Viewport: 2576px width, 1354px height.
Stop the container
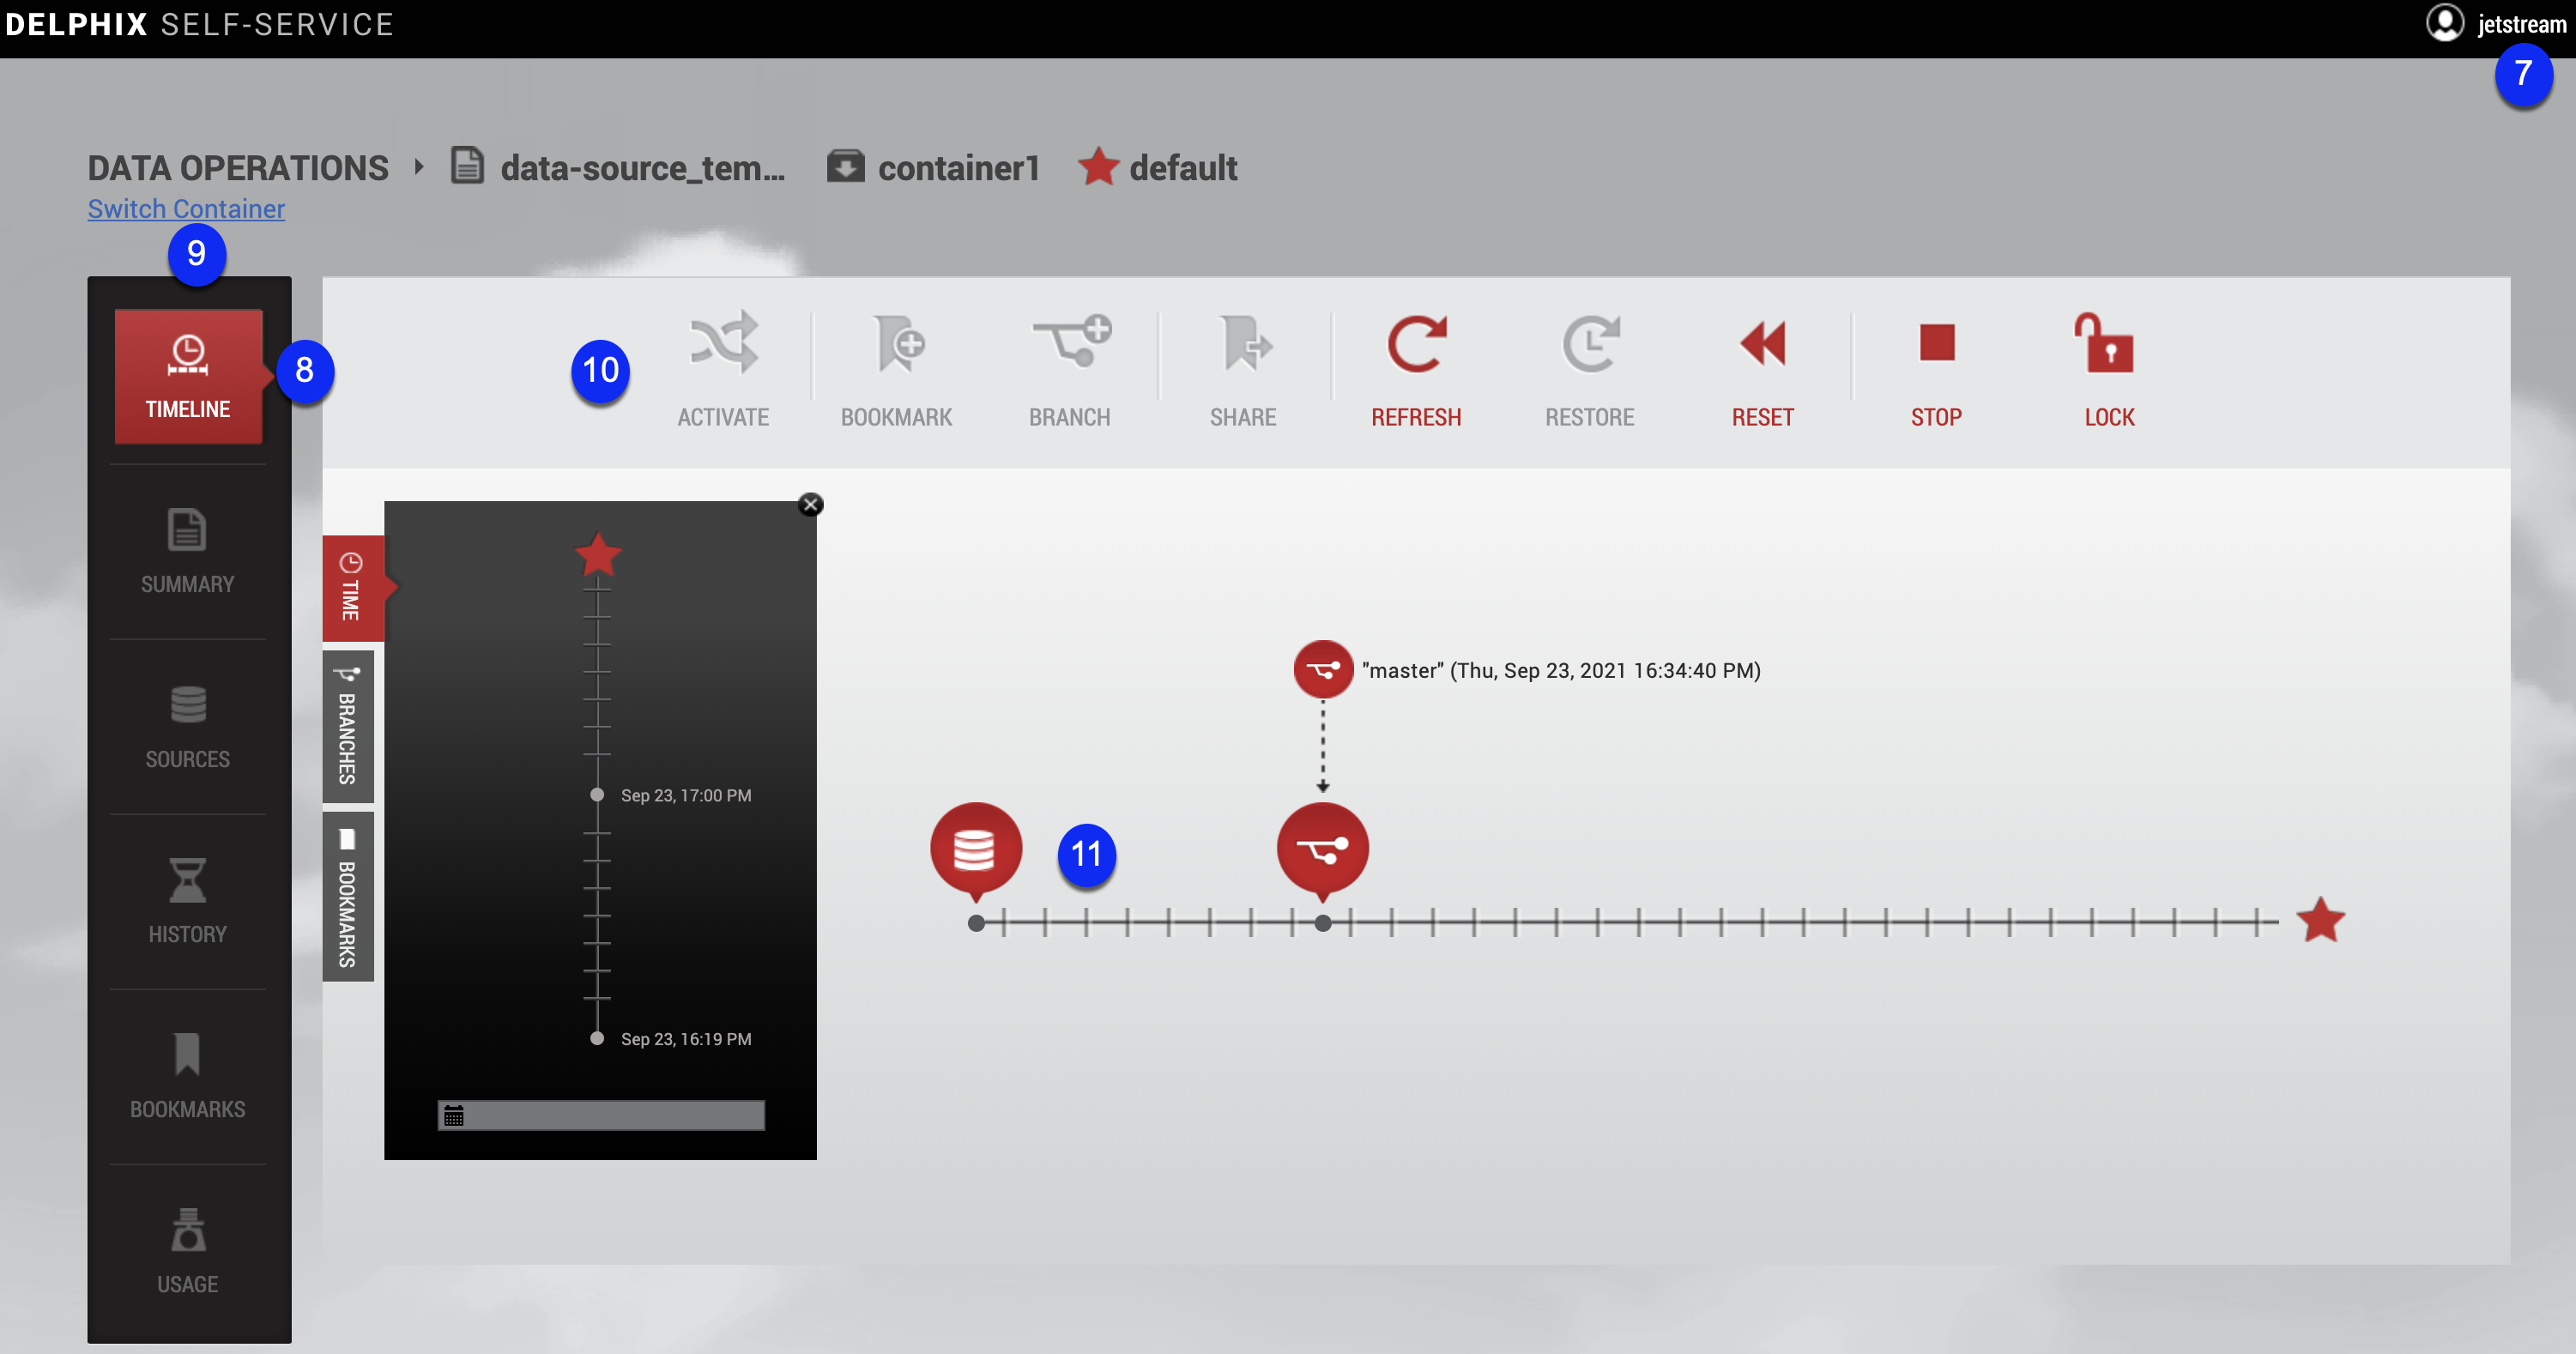(1936, 345)
